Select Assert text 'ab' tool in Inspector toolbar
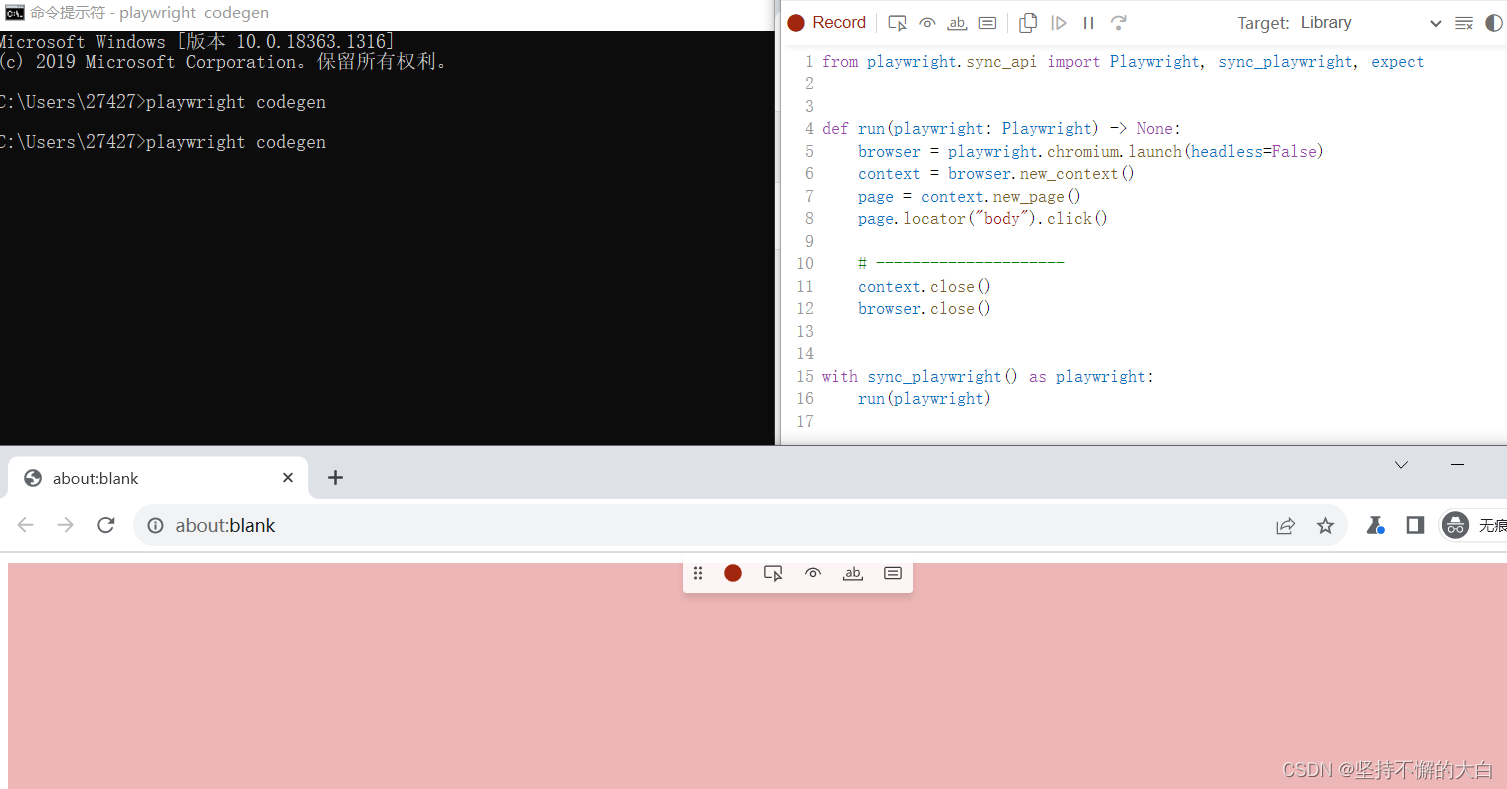The image size is (1507, 789). pyautogui.click(x=957, y=23)
